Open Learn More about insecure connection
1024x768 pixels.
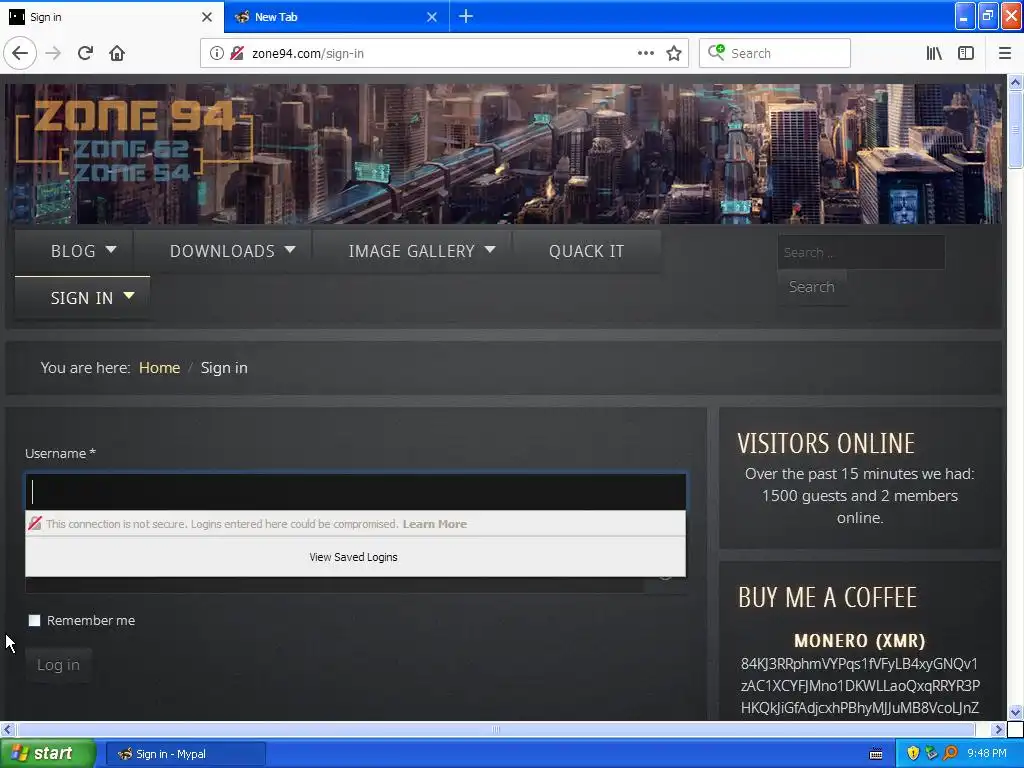(x=435, y=524)
